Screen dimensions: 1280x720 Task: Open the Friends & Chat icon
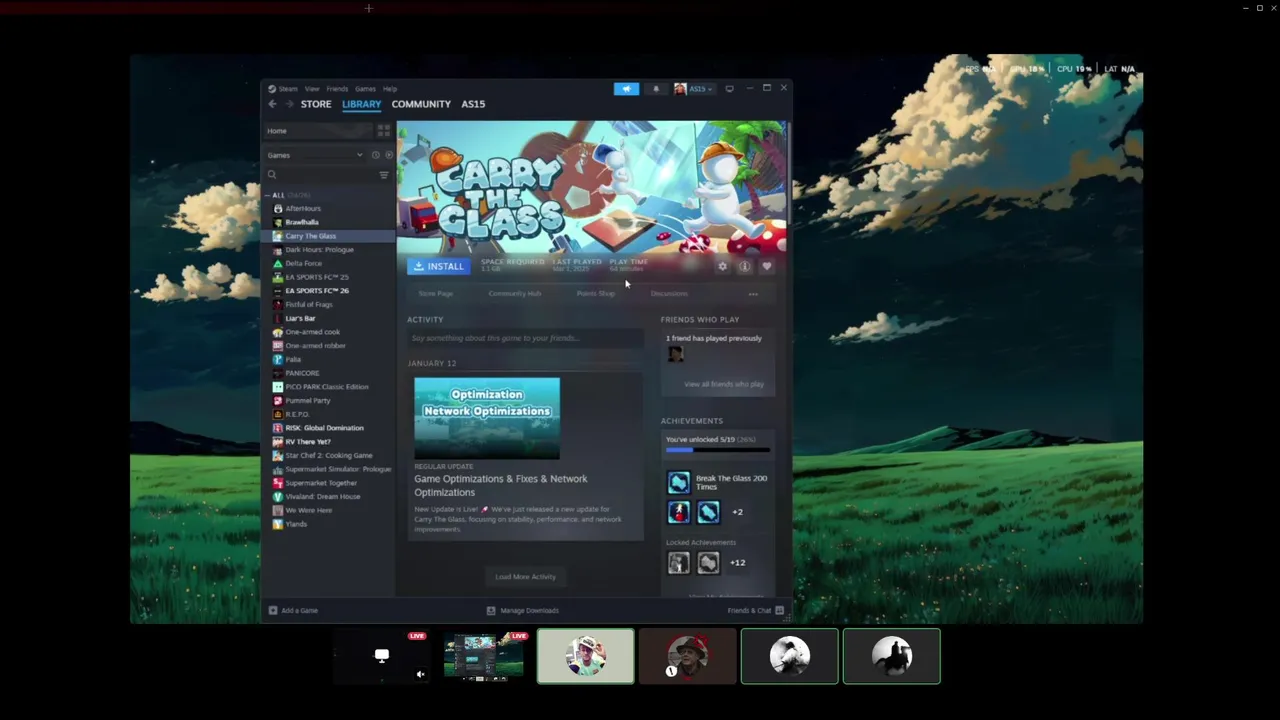coord(779,610)
